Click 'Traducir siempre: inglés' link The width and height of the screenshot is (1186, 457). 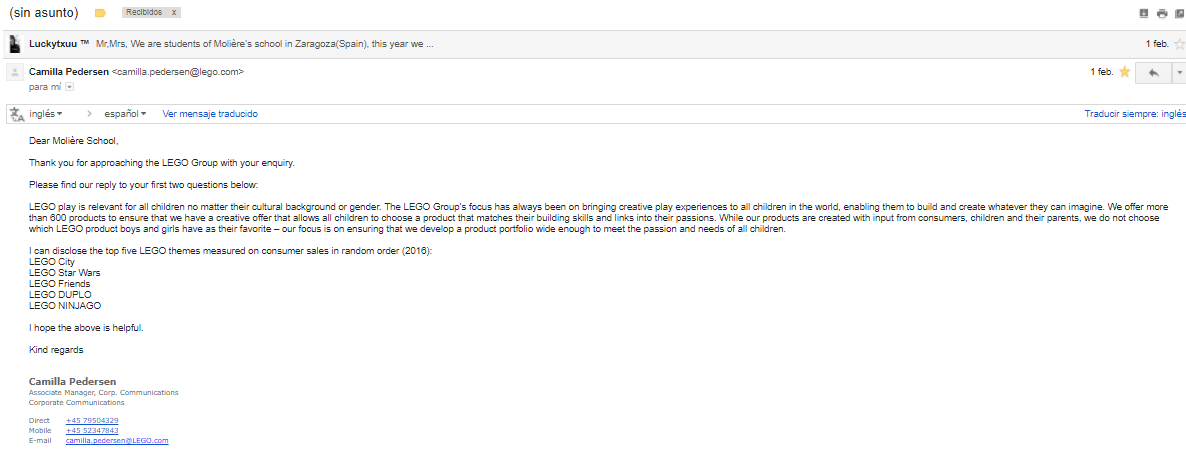(1134, 114)
